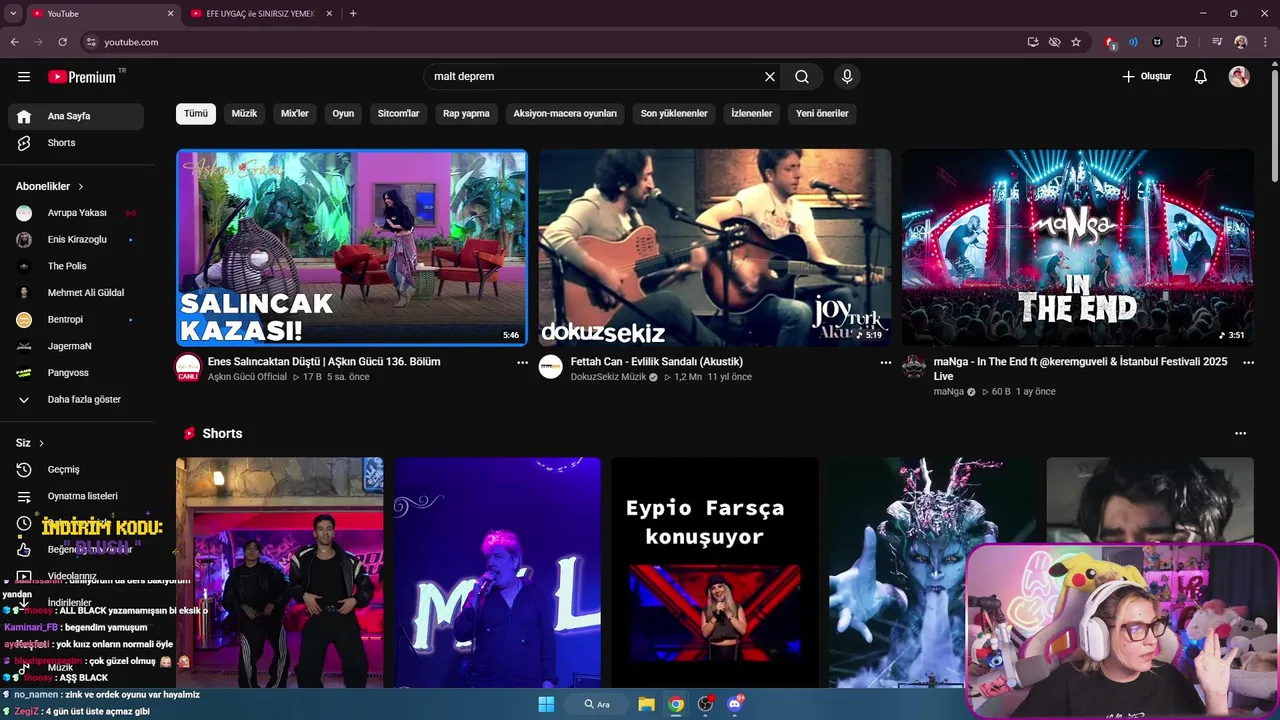Open Mehmet Ali Güldal subscription
This screenshot has width=1280, height=720.
pos(76,293)
